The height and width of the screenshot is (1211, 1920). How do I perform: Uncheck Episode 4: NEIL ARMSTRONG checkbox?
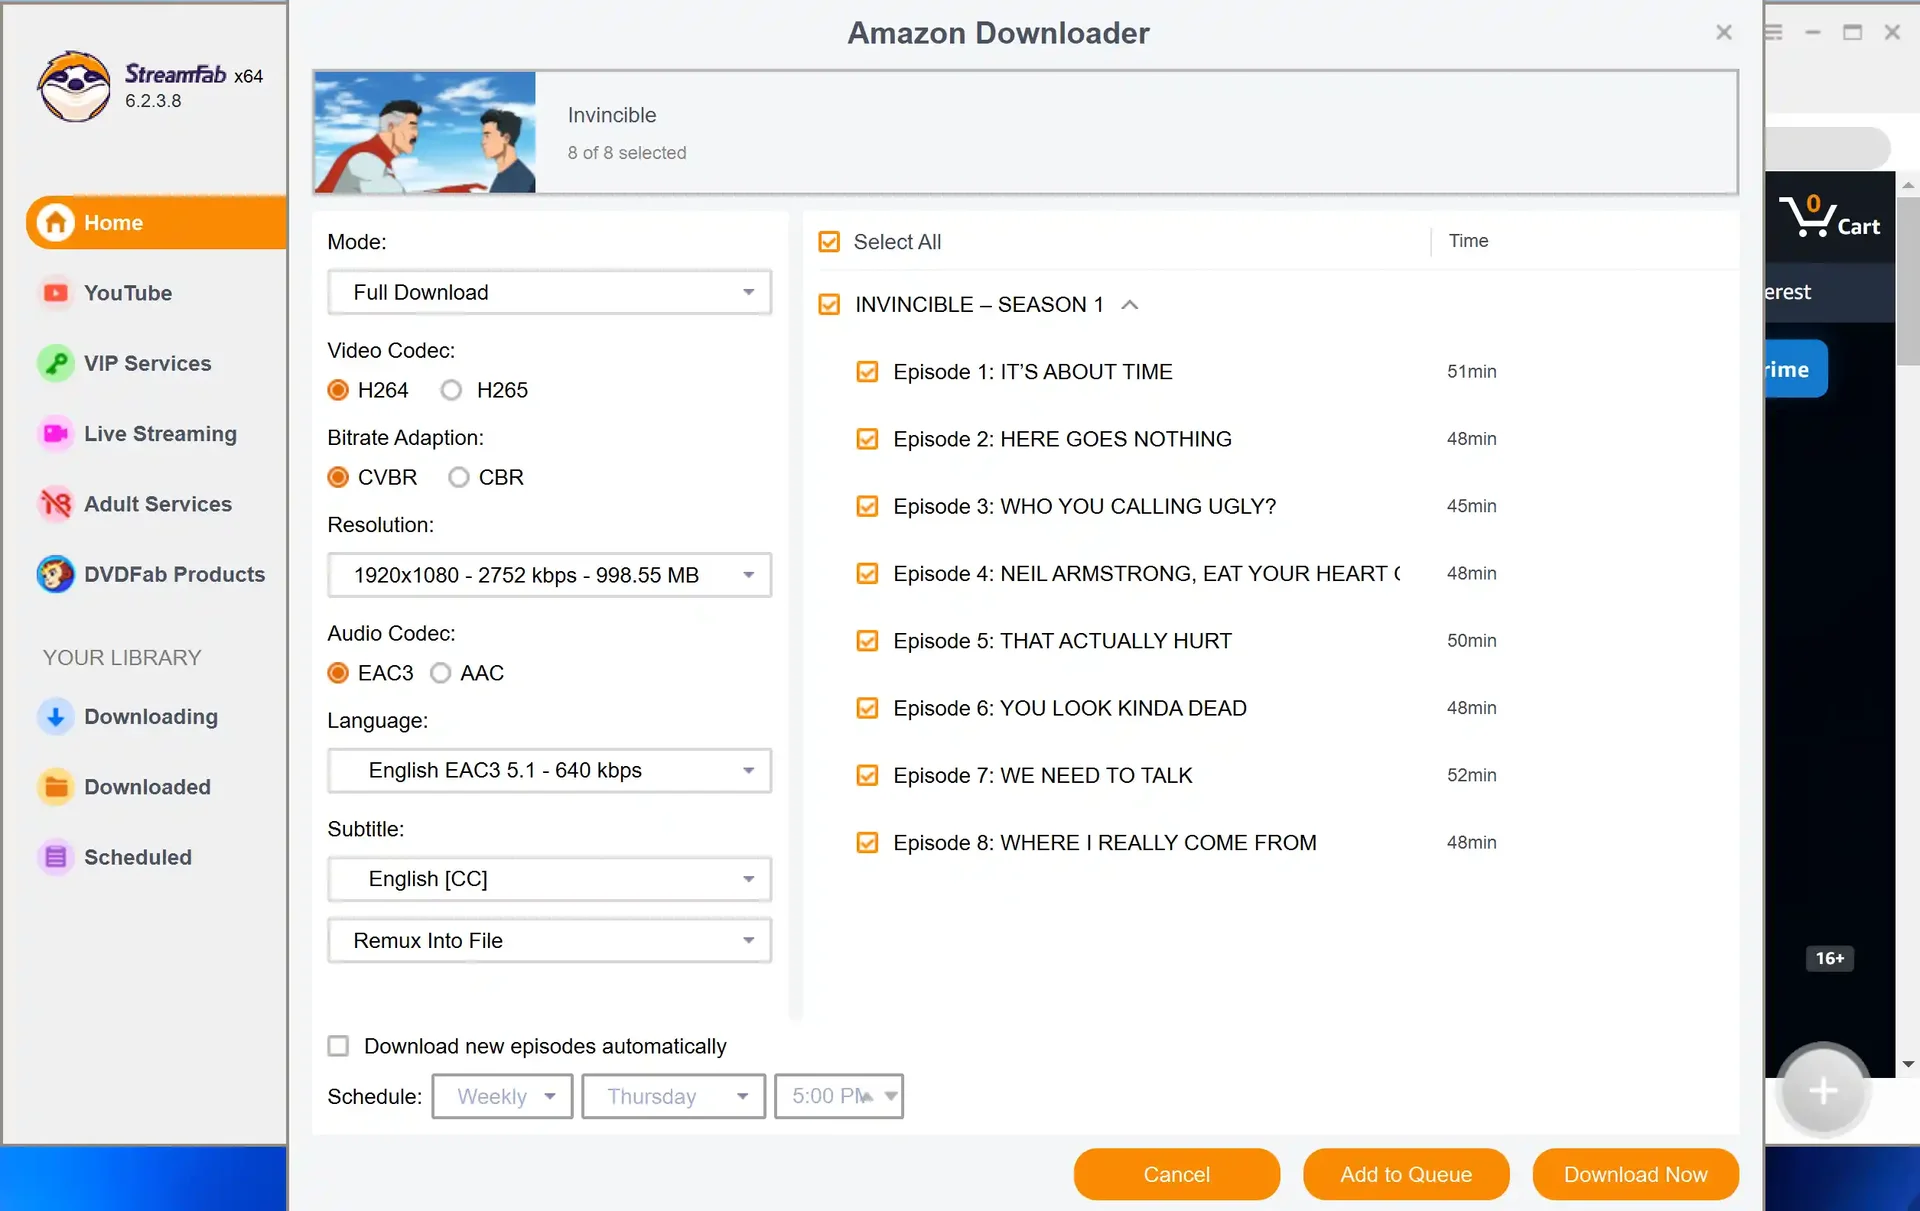click(x=867, y=574)
